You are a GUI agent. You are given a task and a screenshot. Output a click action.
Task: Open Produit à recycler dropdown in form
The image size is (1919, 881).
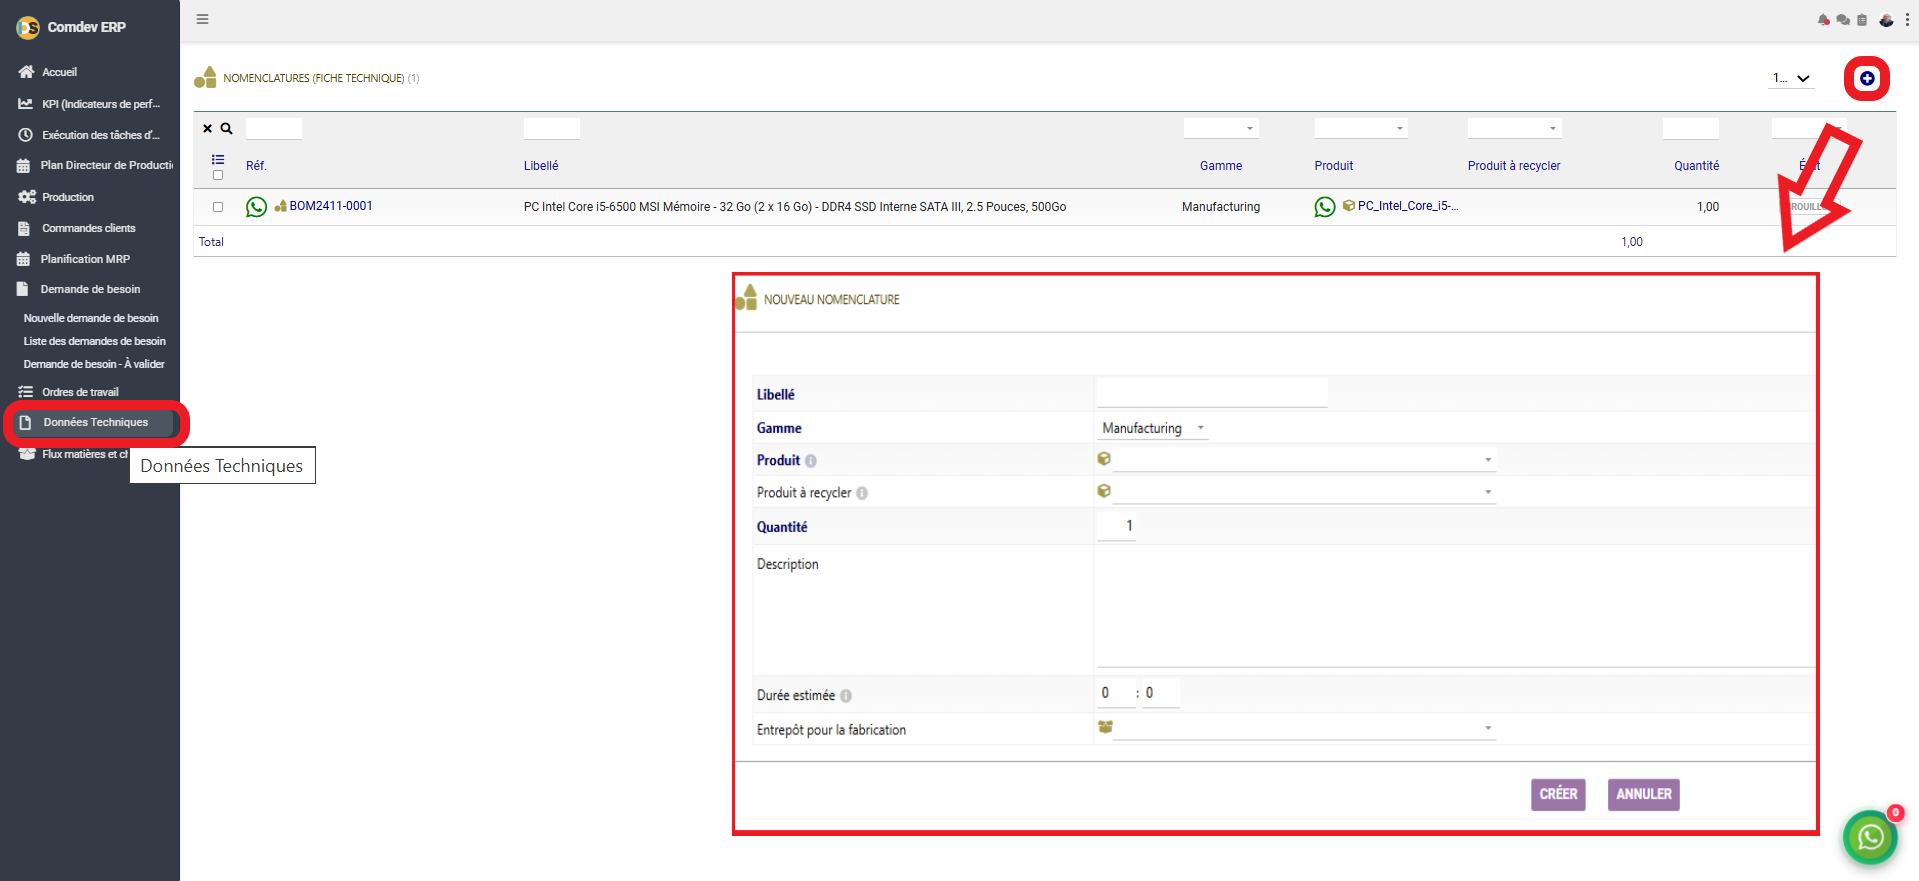tap(1304, 492)
